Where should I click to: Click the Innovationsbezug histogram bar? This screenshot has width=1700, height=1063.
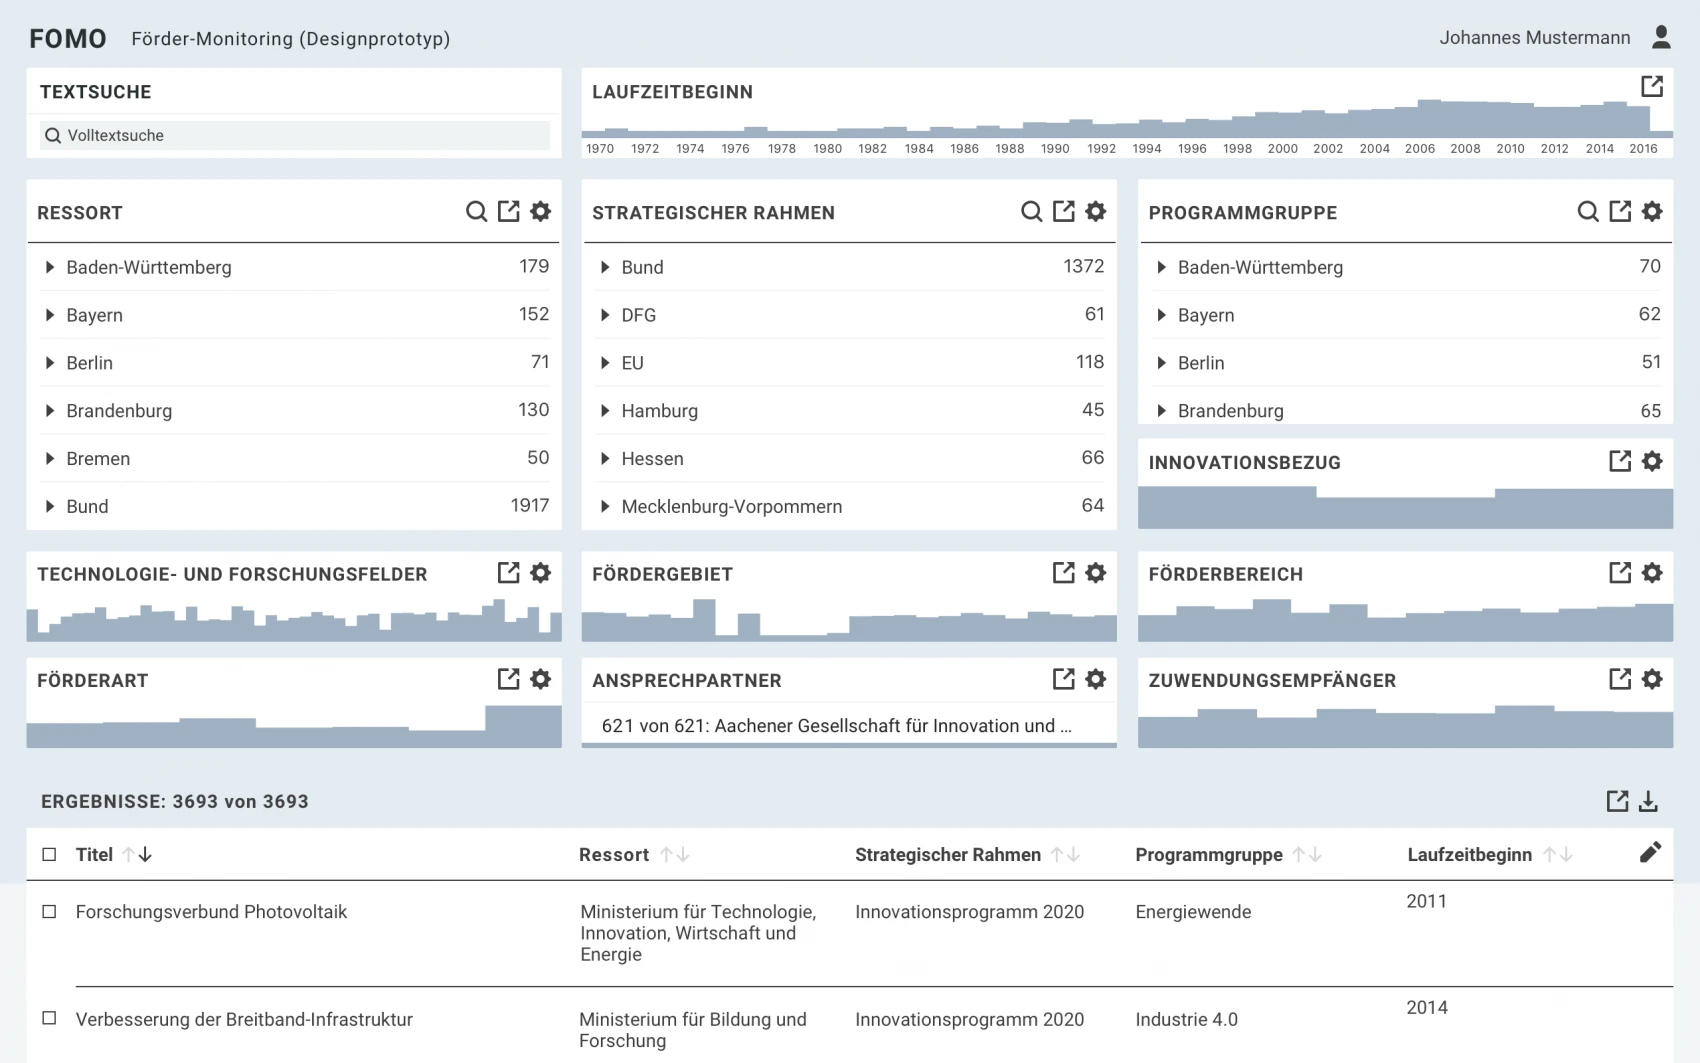coord(1405,508)
